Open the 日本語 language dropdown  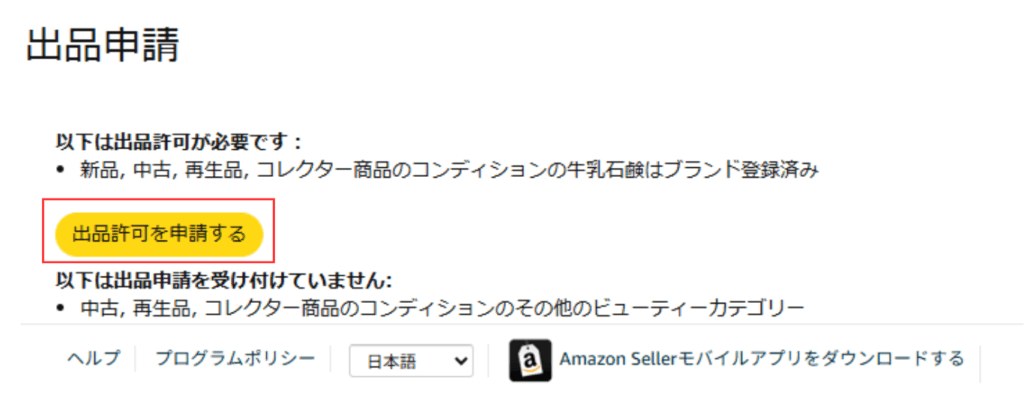pos(410,361)
